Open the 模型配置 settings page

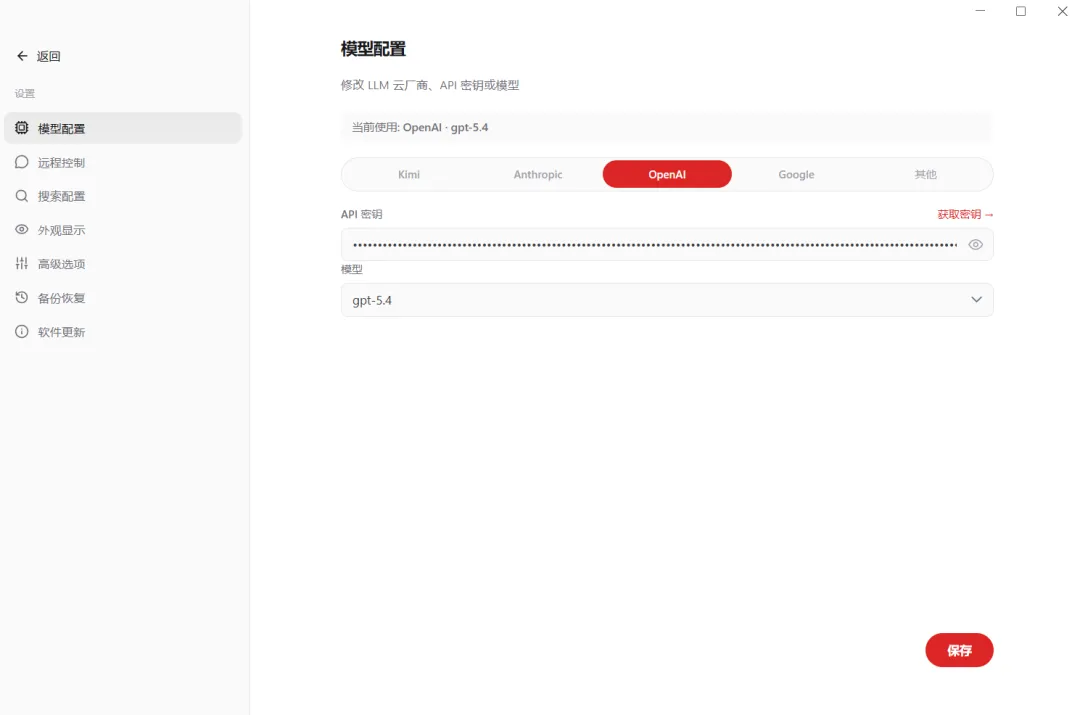point(123,128)
